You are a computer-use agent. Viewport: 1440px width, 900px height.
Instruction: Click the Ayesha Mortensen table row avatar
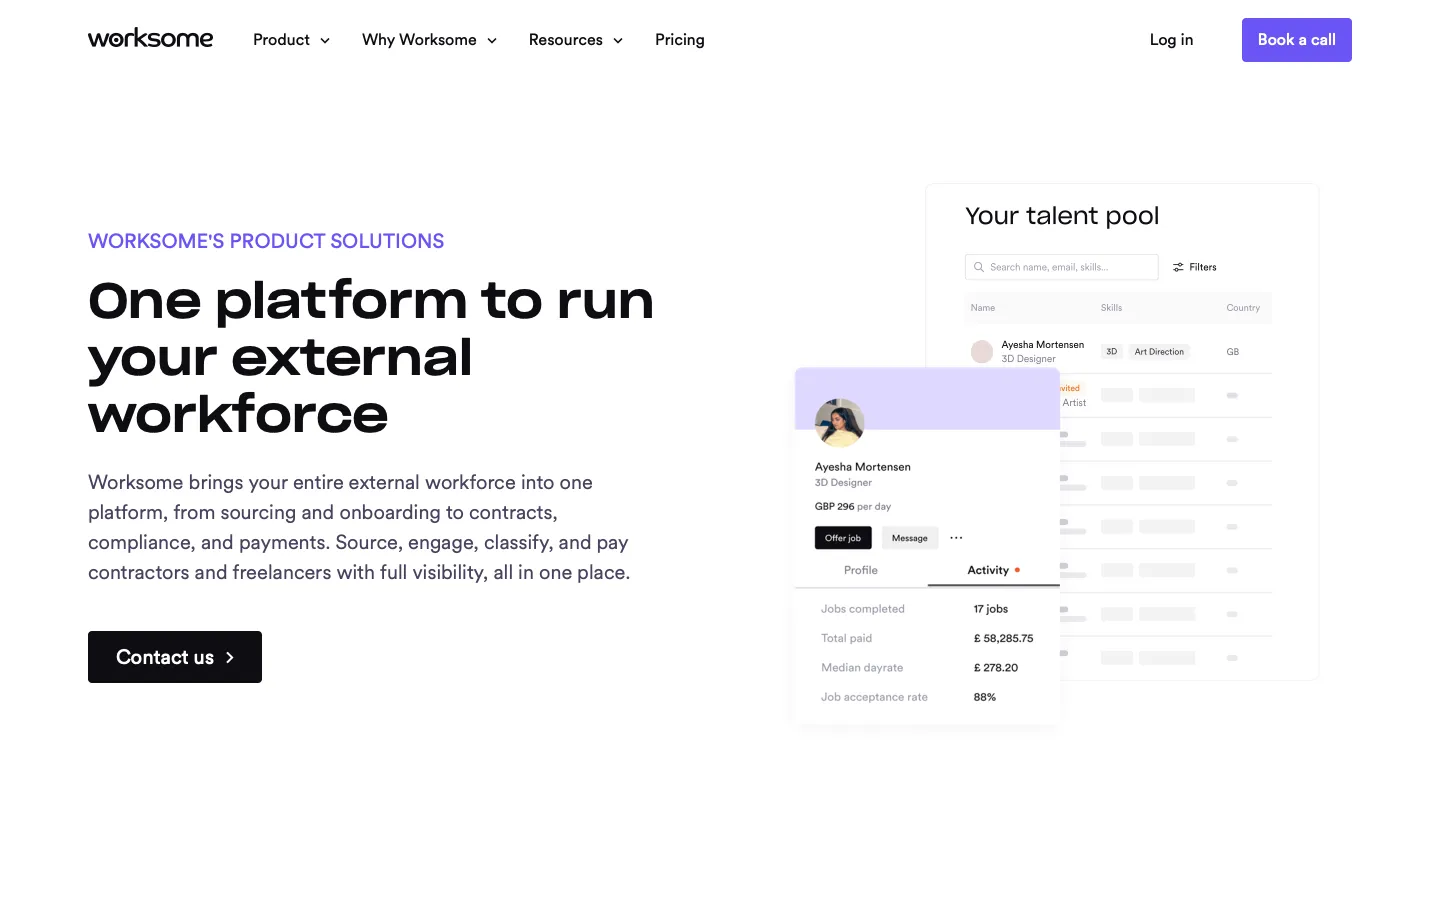pos(982,352)
